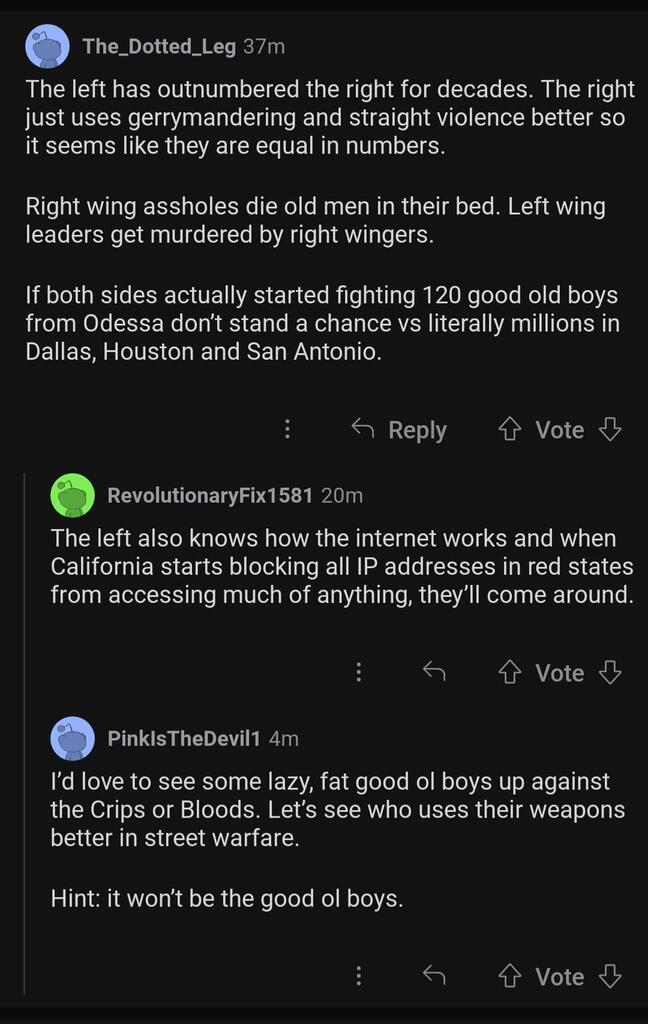
Task: Downvote RevolutionaryFix1581's comment
Action: [609, 673]
